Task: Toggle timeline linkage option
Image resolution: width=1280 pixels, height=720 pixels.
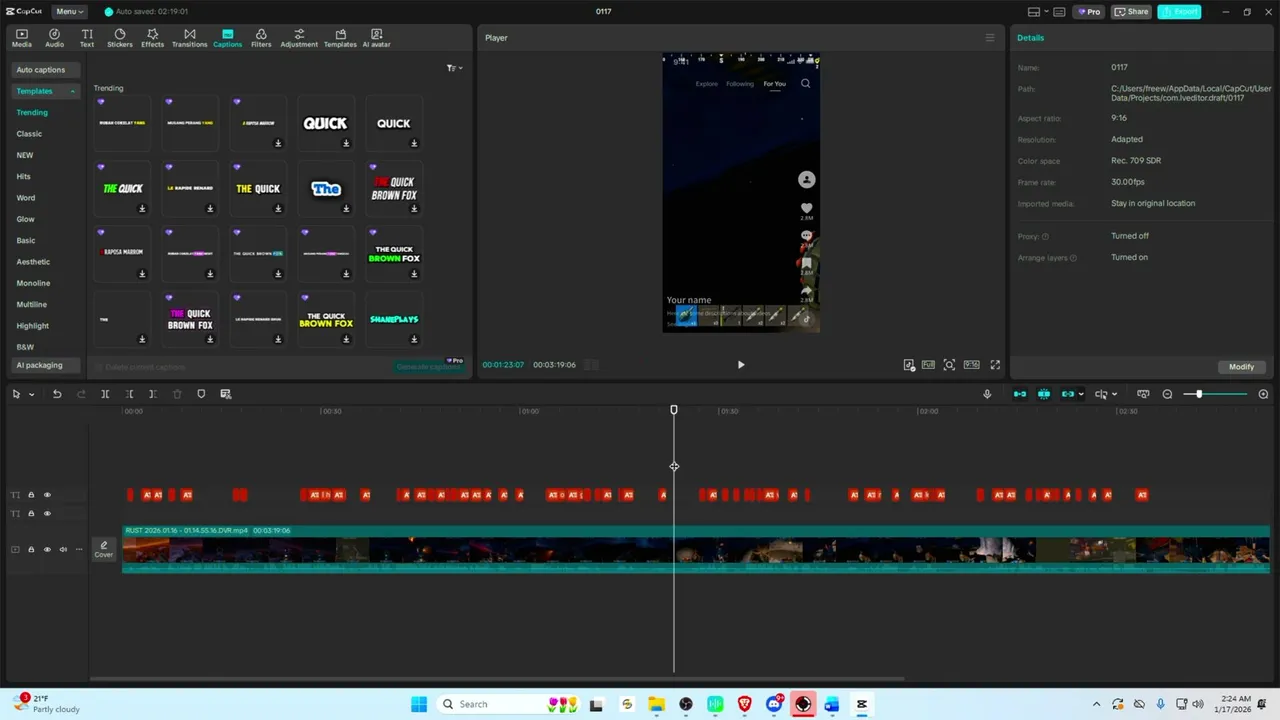Action: click(x=1067, y=394)
